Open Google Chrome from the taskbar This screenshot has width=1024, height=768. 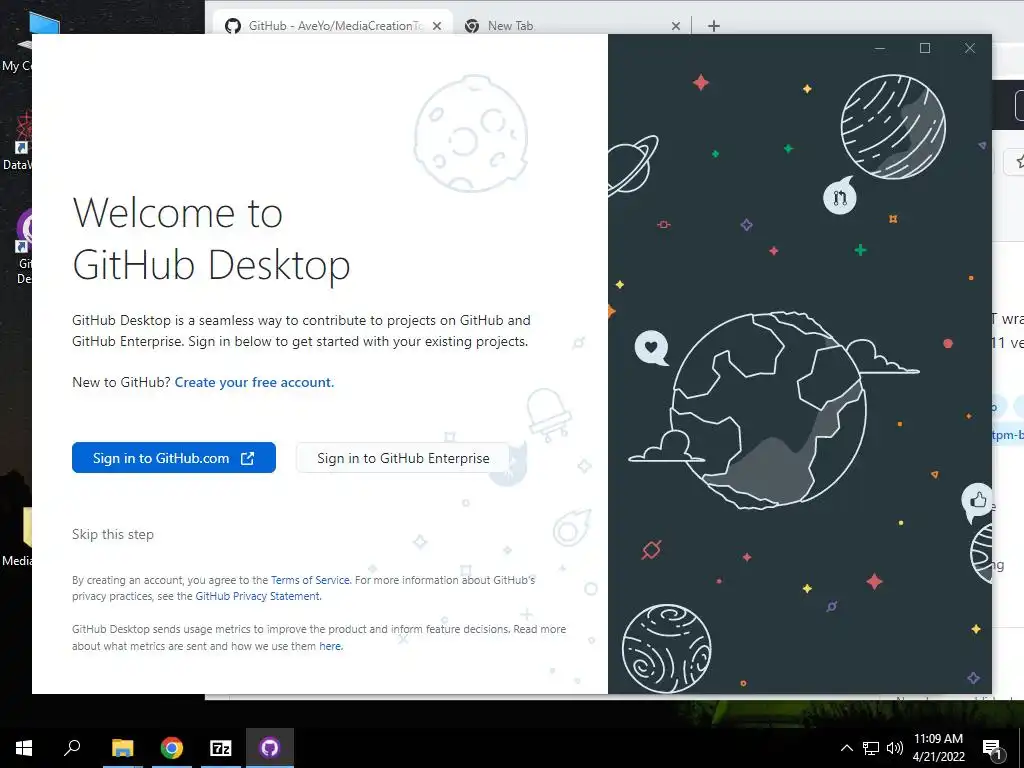[172, 748]
